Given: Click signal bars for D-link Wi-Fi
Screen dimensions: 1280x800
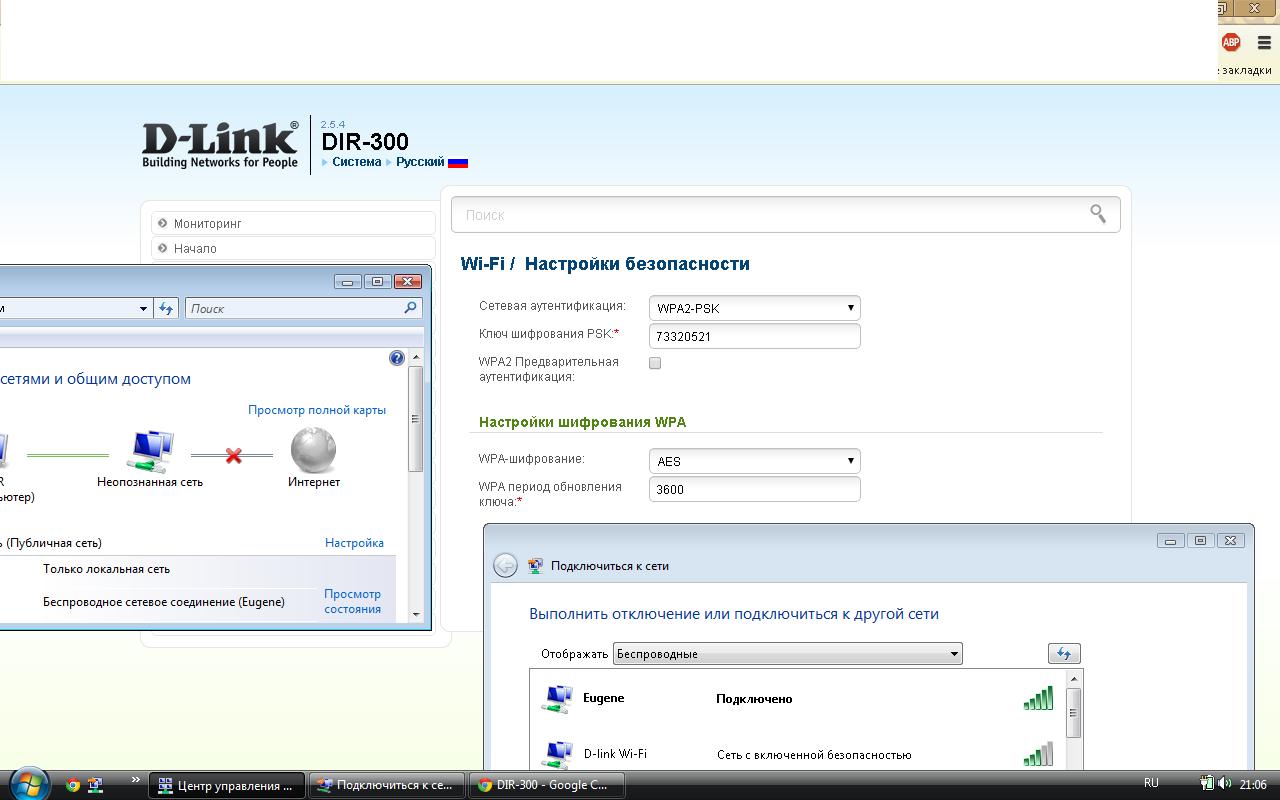Looking at the screenshot, I should pos(1039,754).
